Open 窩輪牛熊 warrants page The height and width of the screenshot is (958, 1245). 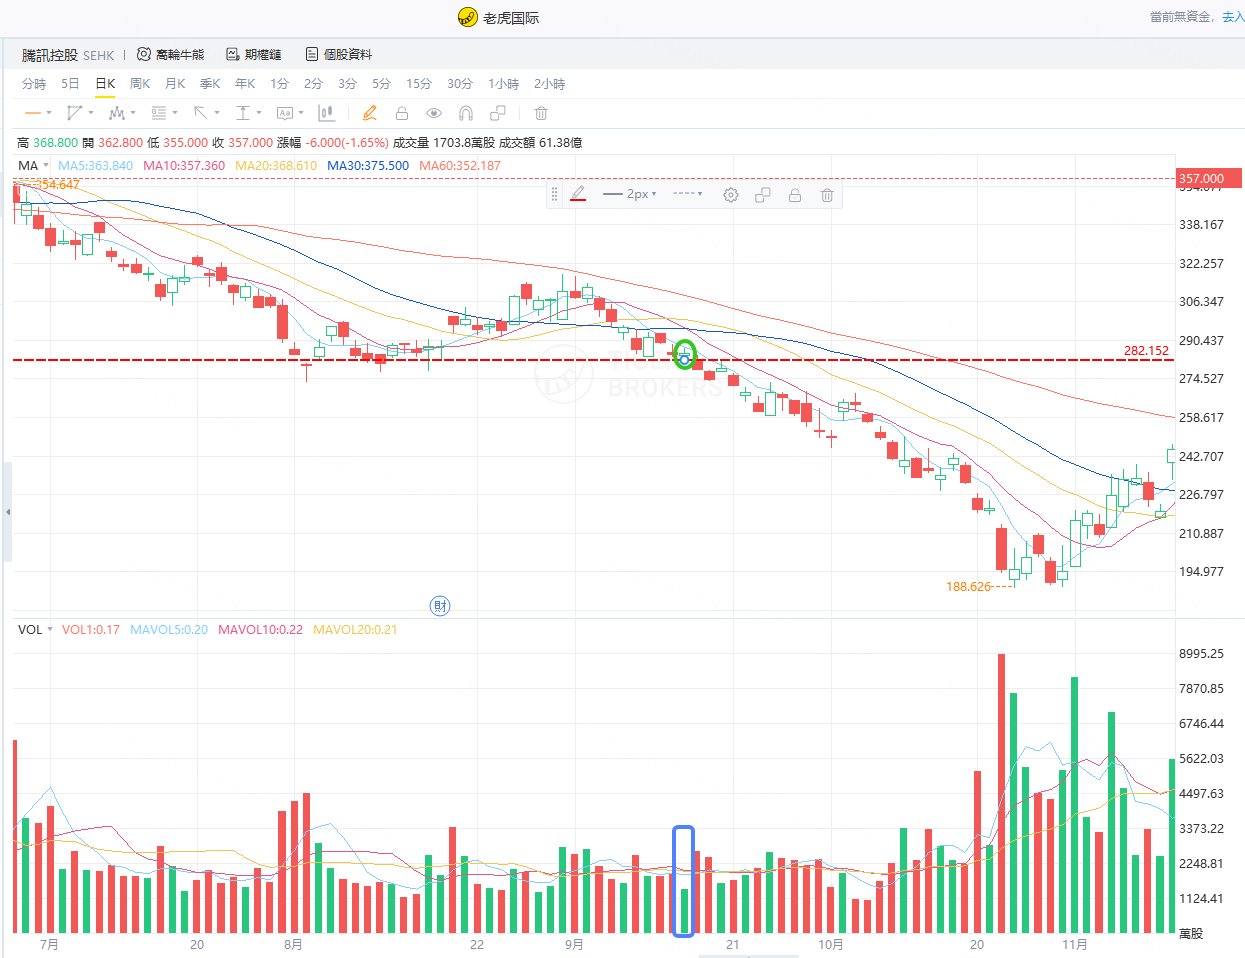point(171,54)
